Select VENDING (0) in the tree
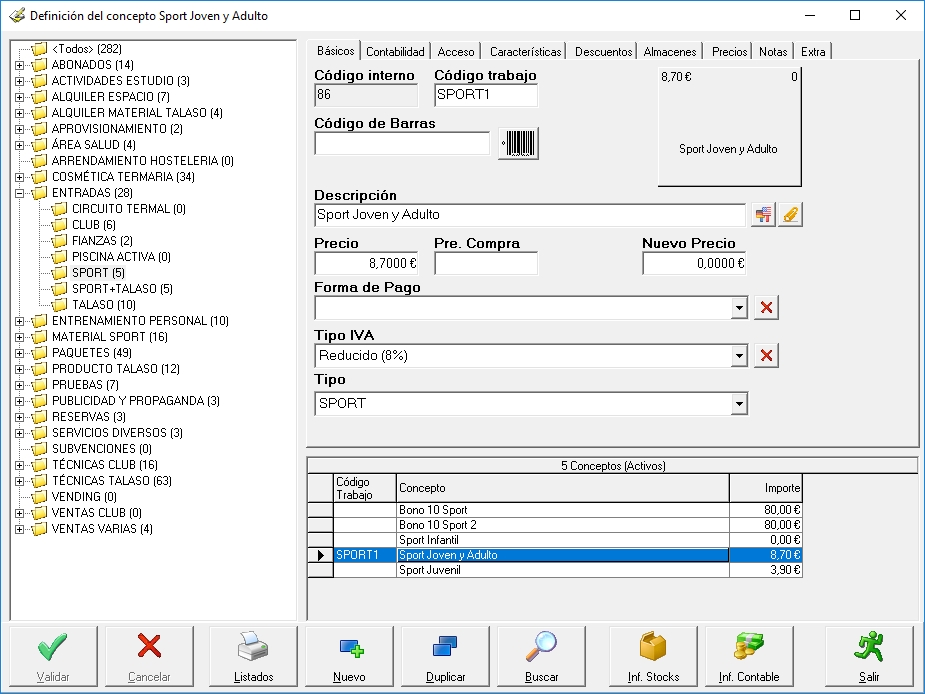Viewport: 925px width, 694px height. point(84,497)
